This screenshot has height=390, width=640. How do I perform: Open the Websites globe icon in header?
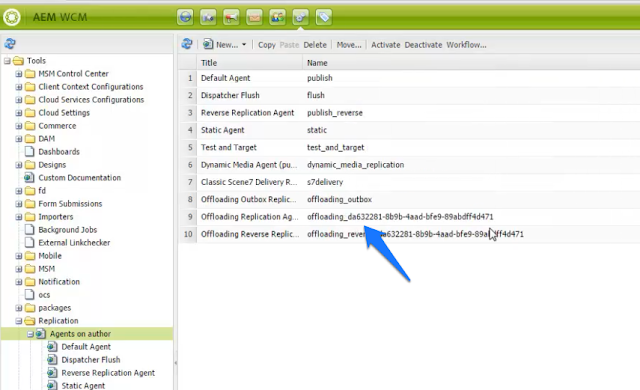pos(185,18)
